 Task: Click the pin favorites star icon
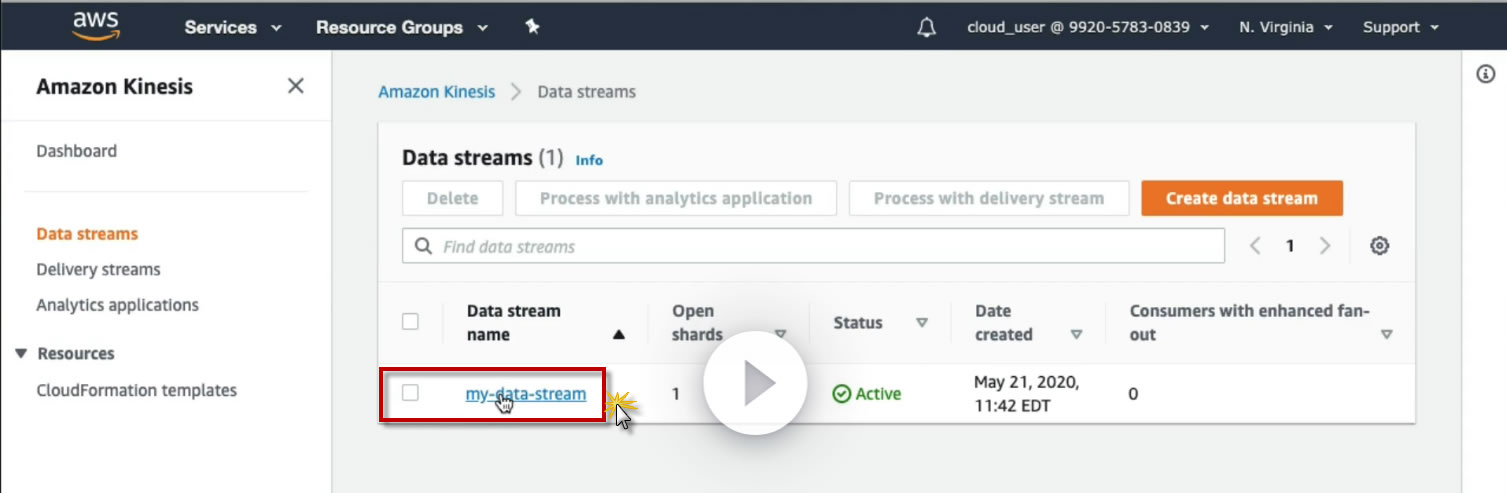click(532, 27)
